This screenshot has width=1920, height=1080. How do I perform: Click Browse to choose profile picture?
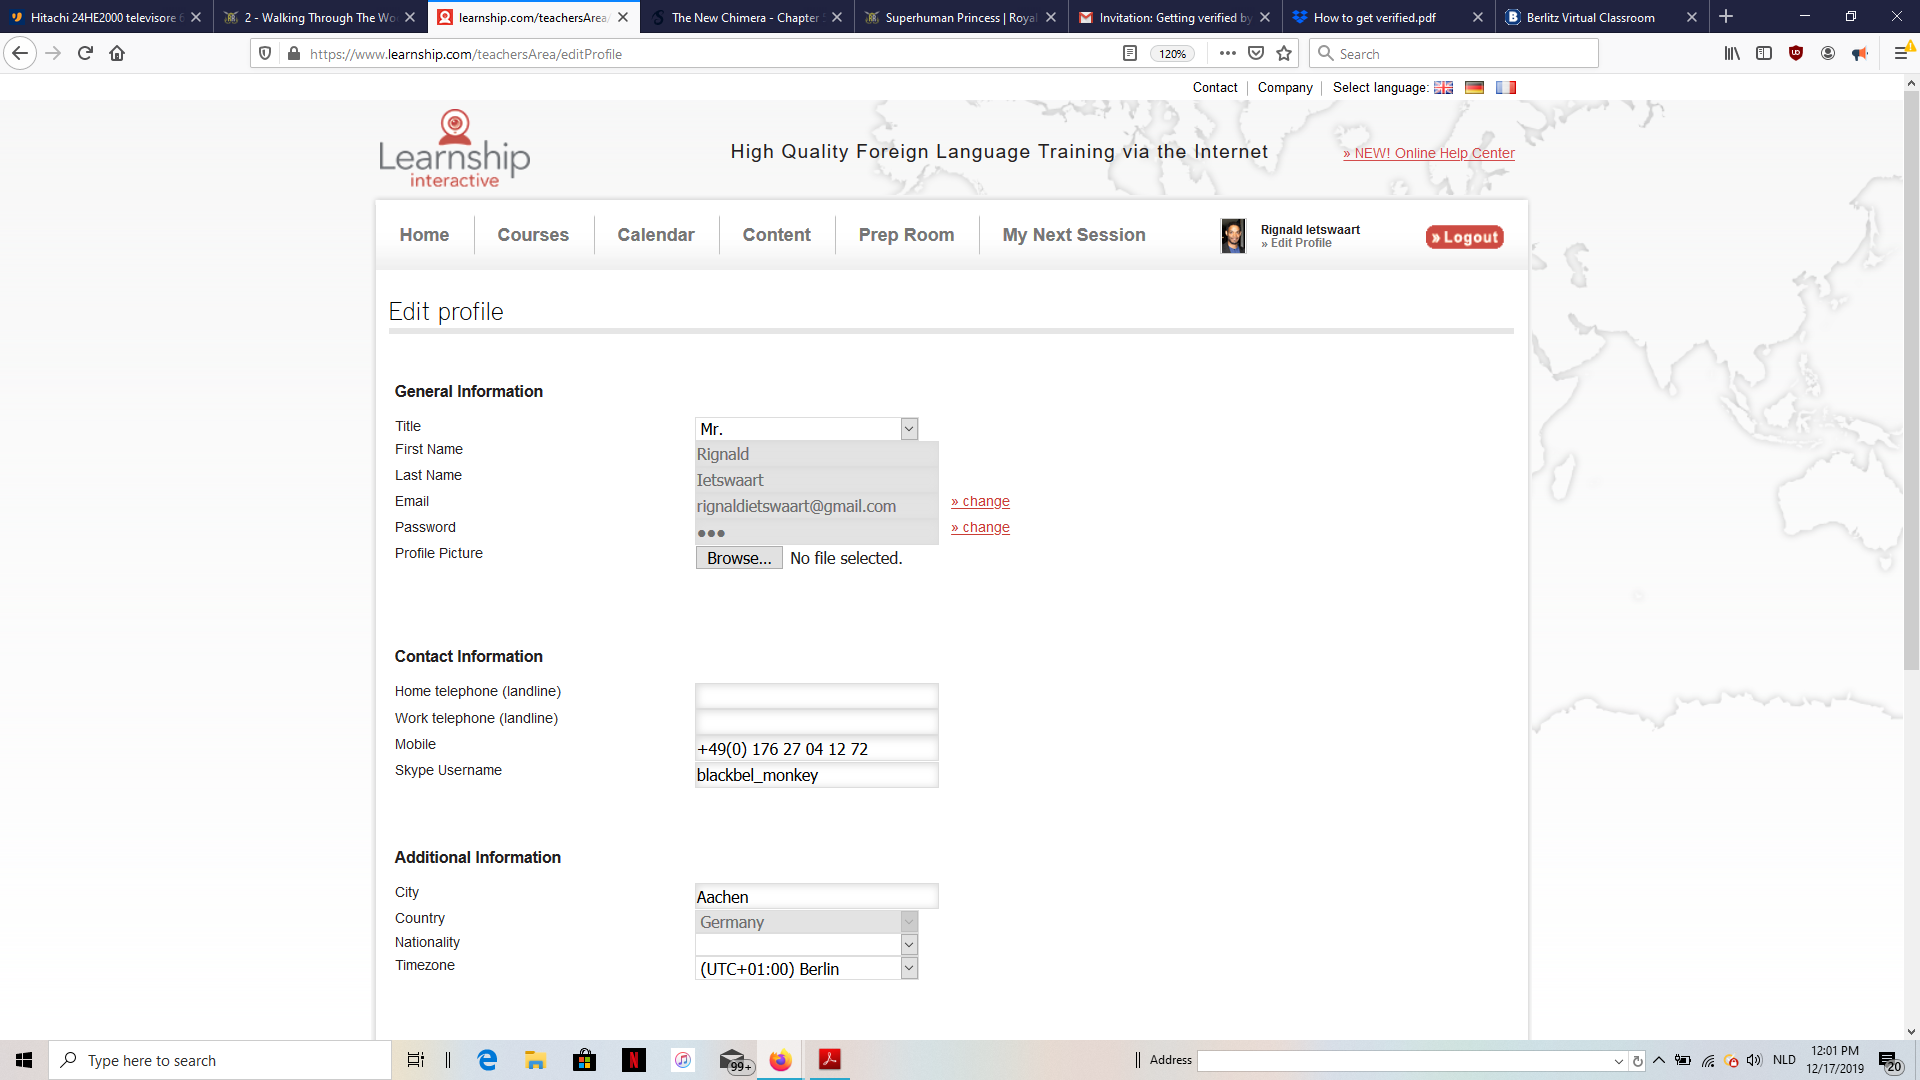(739, 558)
